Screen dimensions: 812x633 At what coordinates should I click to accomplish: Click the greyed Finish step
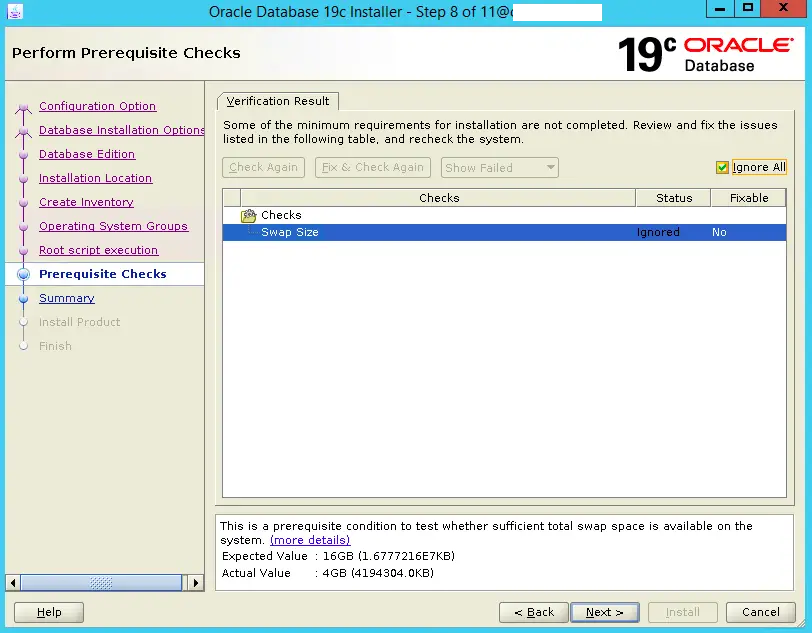55,346
